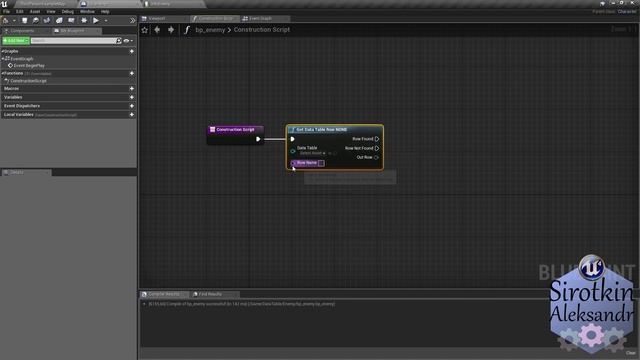Click the Construction Script node header
The height and width of the screenshot is (360, 640).
[x=236, y=129]
